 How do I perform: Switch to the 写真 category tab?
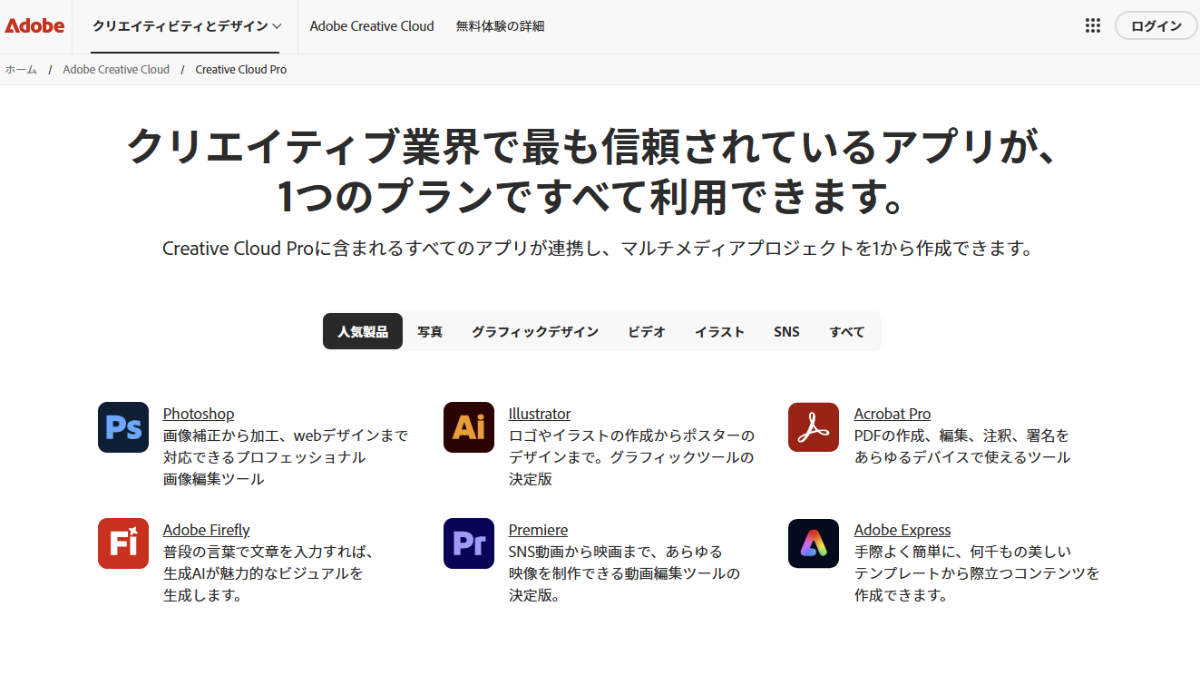pyautogui.click(x=430, y=330)
